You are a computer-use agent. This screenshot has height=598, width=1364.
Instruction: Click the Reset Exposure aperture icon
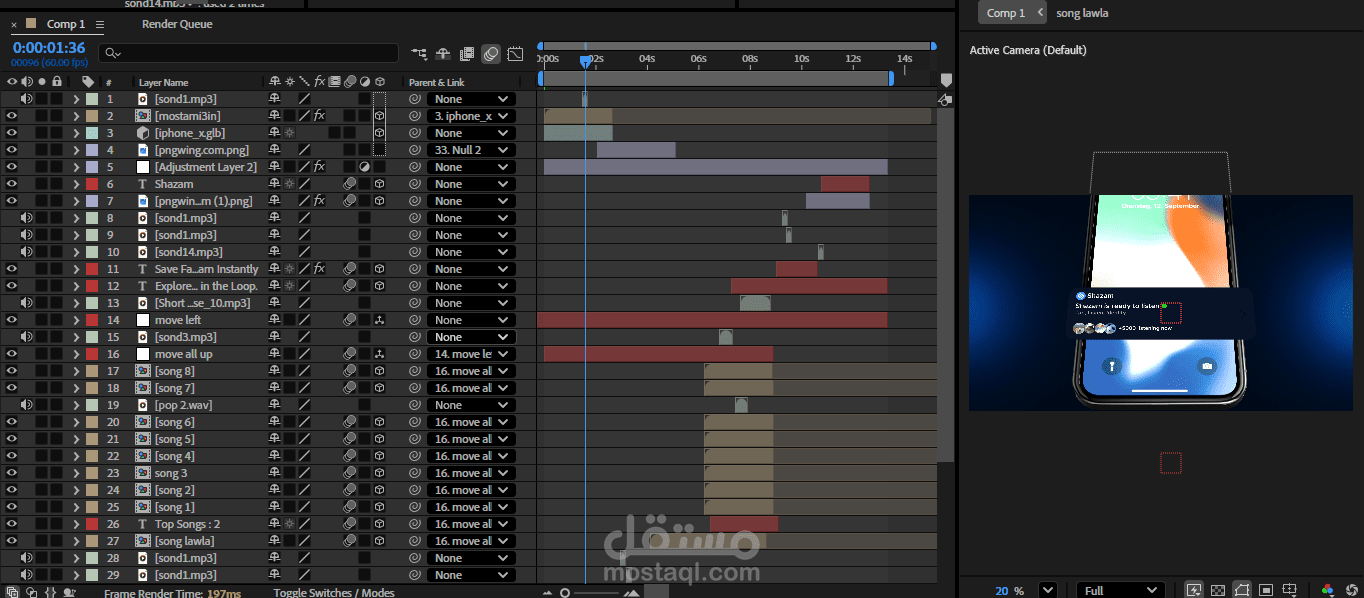tap(1351, 590)
